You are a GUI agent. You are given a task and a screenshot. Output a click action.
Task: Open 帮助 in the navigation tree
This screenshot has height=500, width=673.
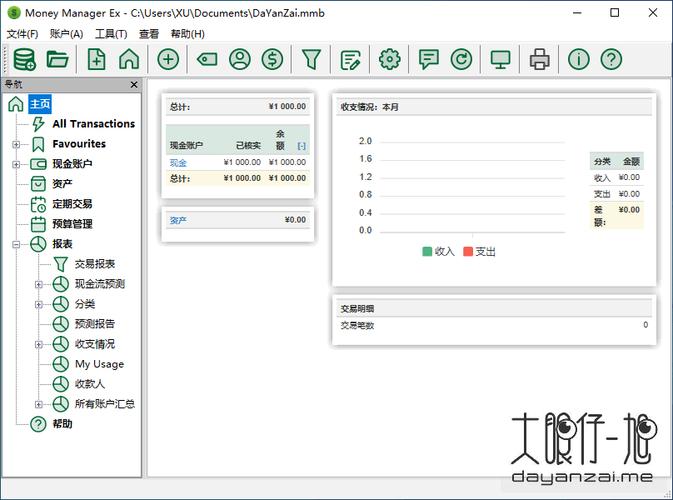click(x=62, y=424)
